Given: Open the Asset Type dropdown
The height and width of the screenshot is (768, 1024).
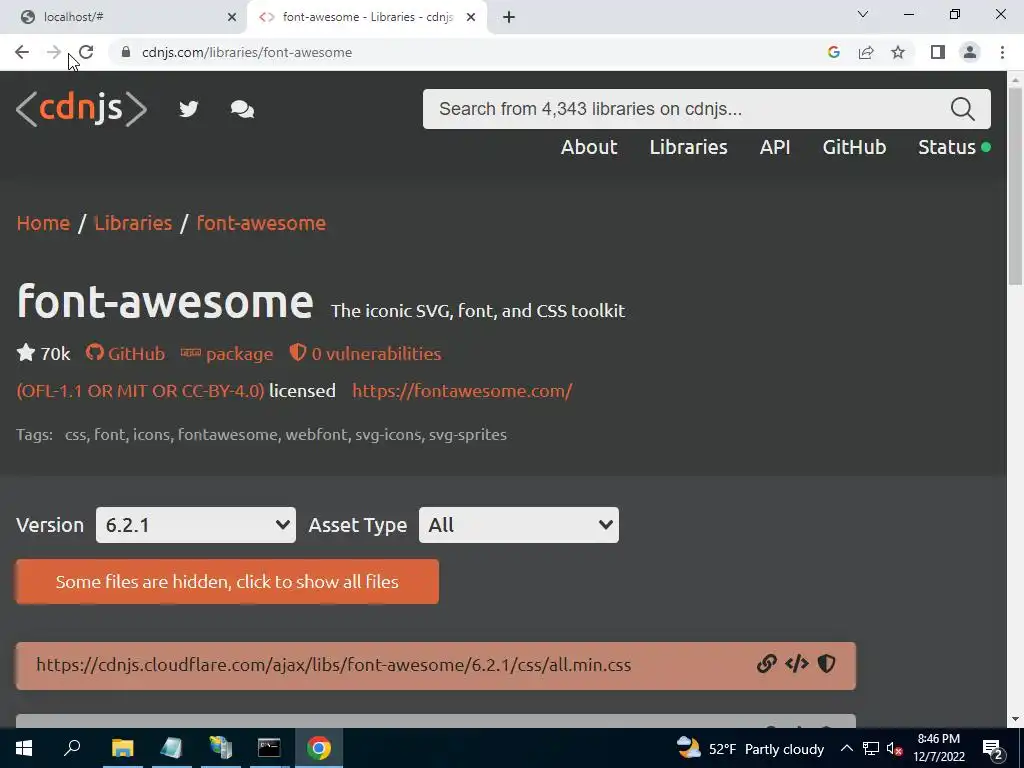Looking at the screenshot, I should click(519, 525).
